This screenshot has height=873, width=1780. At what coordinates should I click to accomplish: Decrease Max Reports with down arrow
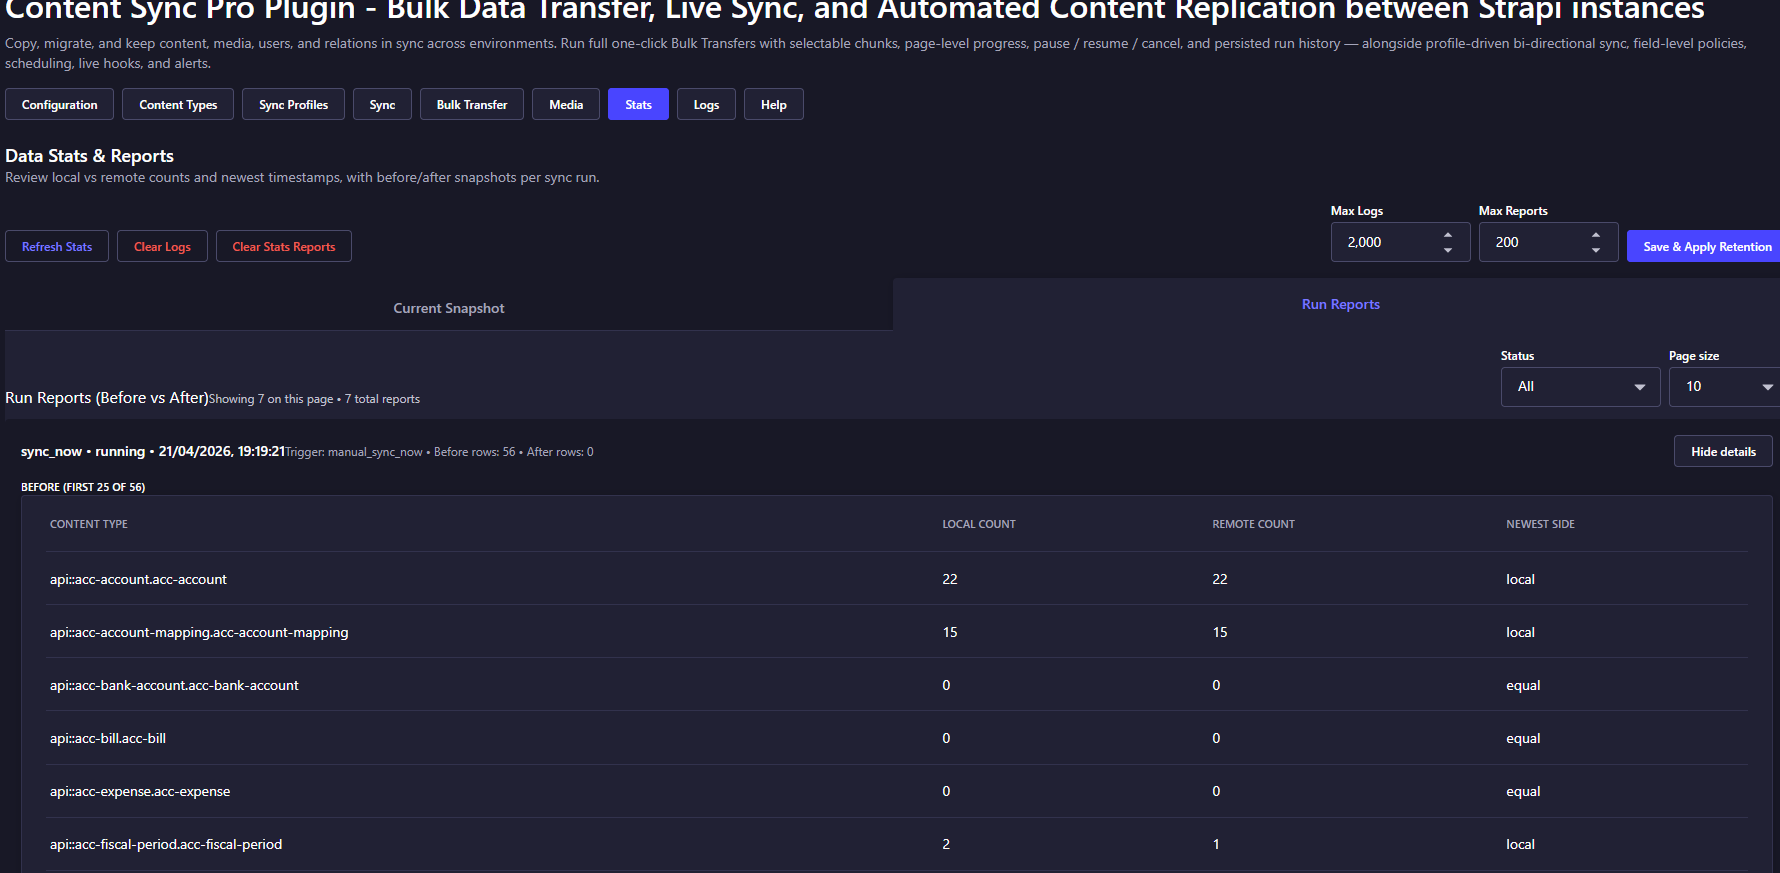pyautogui.click(x=1596, y=250)
